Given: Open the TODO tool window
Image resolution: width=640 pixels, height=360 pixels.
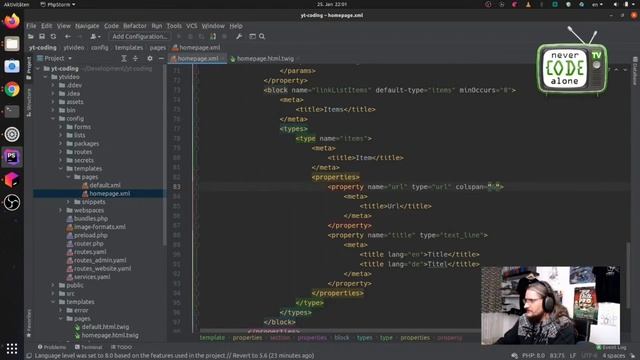Looking at the screenshot, I should tap(121, 347).
